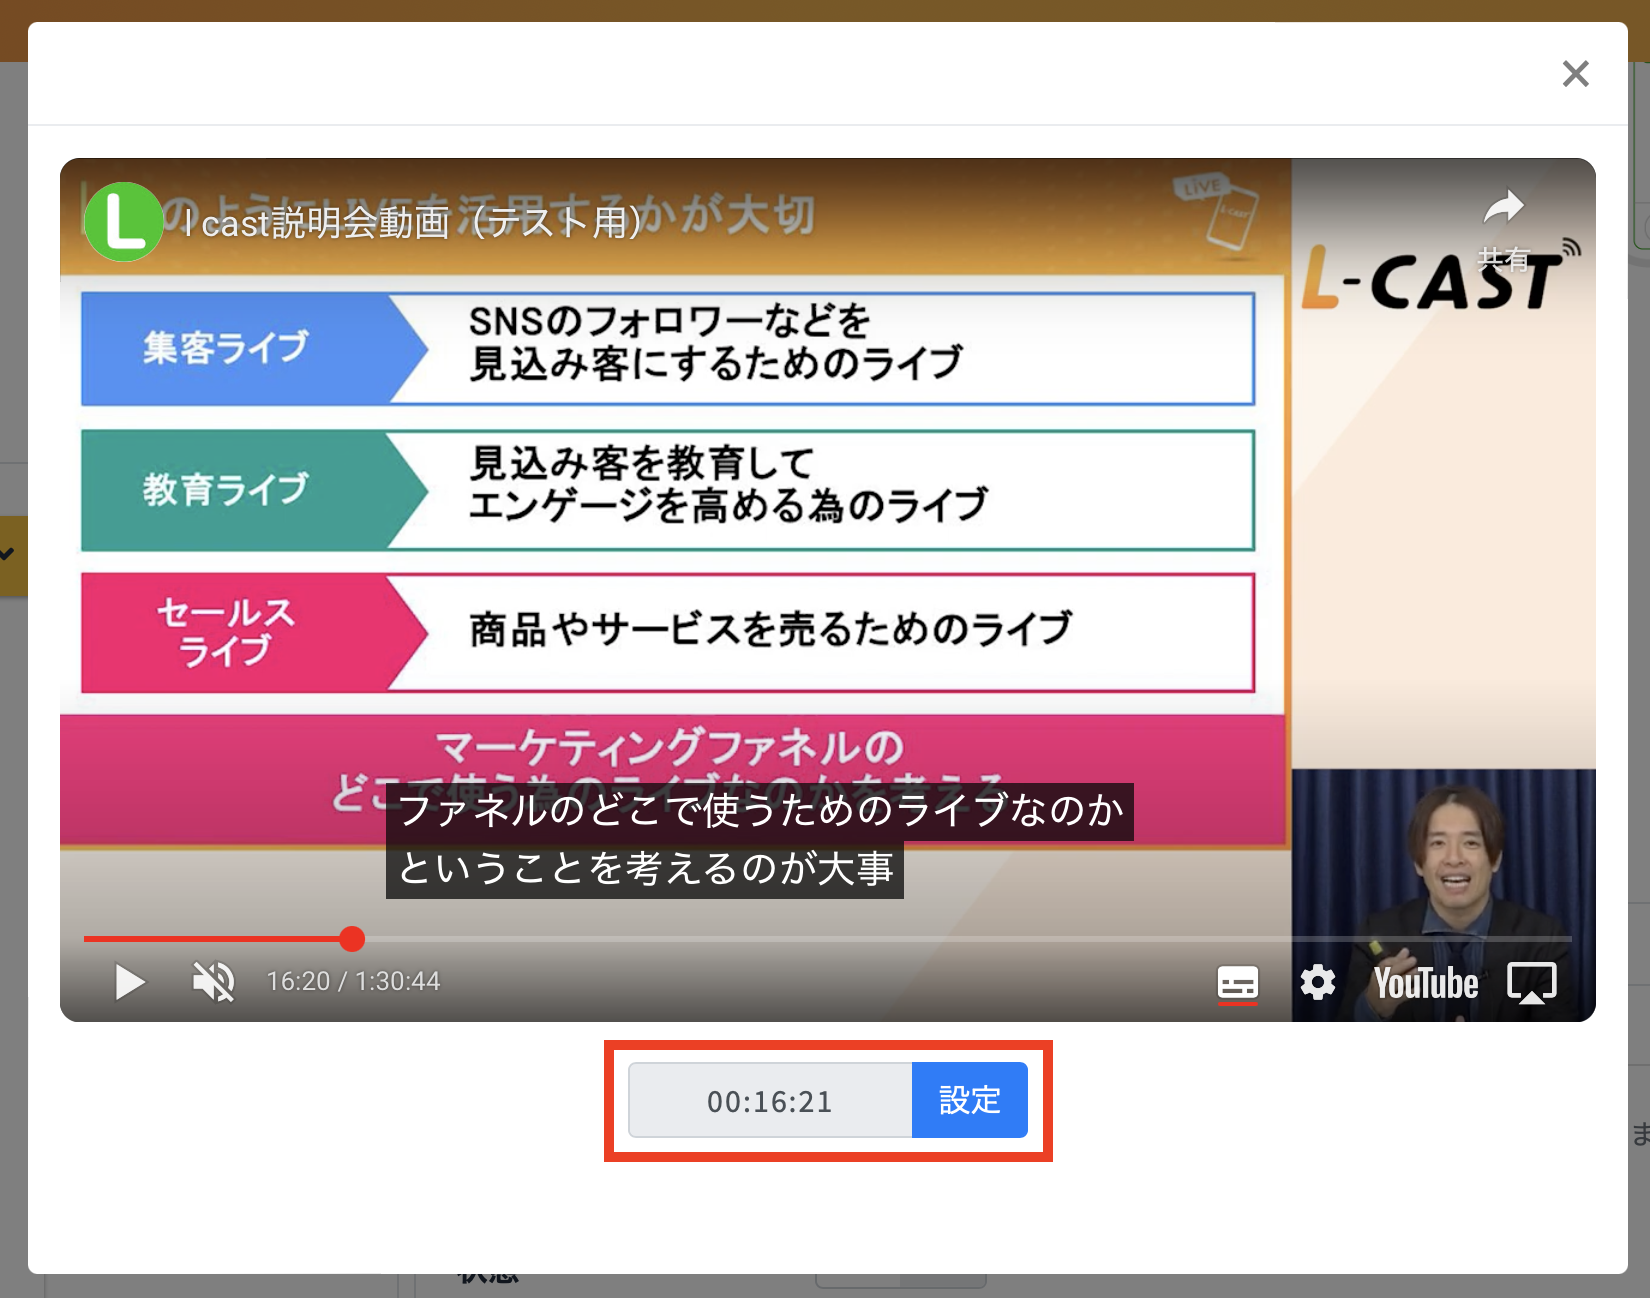
Task: Click the 00:16:21 time input field
Action: tap(770, 1101)
